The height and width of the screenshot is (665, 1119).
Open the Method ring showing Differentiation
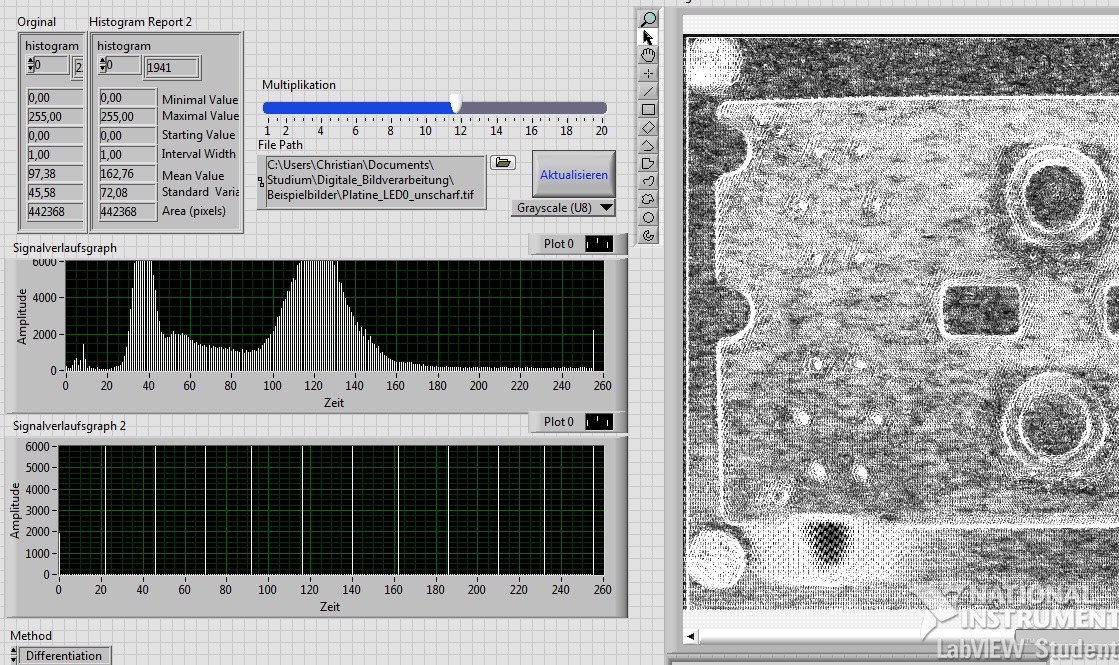(x=63, y=656)
